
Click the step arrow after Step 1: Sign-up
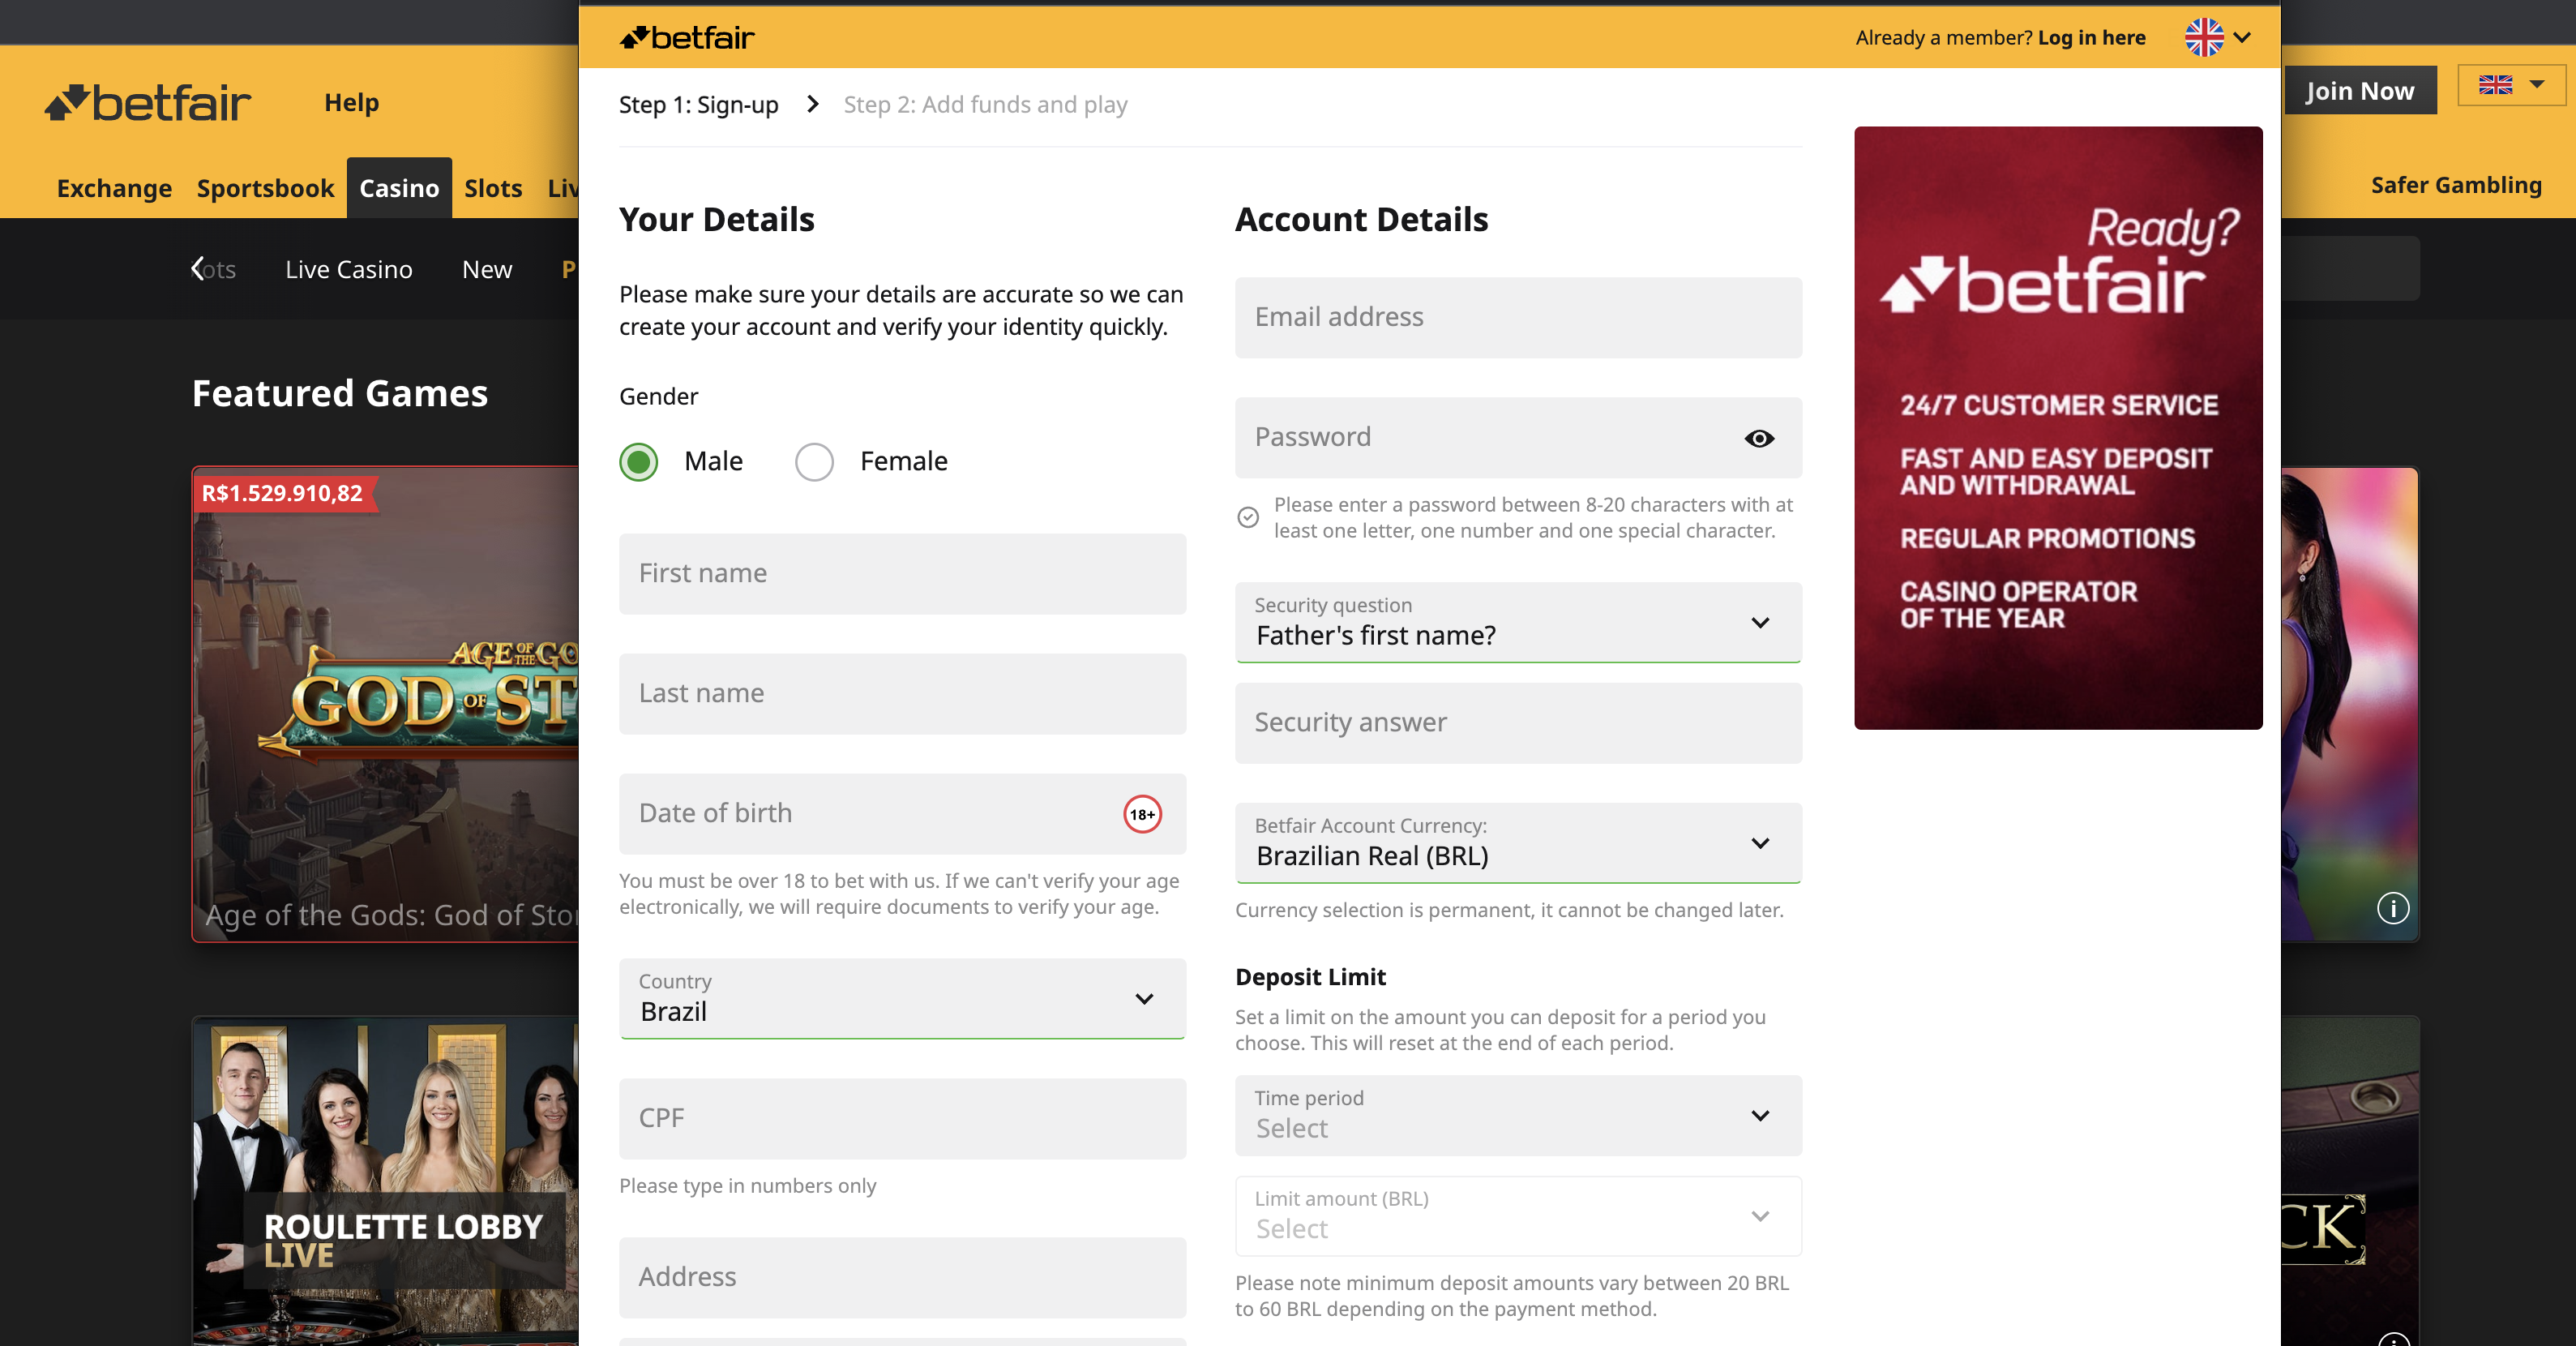(812, 104)
